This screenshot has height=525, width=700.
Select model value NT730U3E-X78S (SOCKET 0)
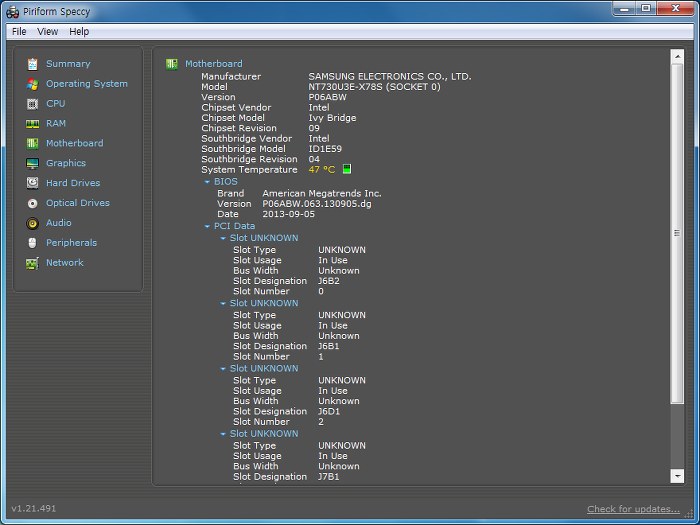[374, 87]
